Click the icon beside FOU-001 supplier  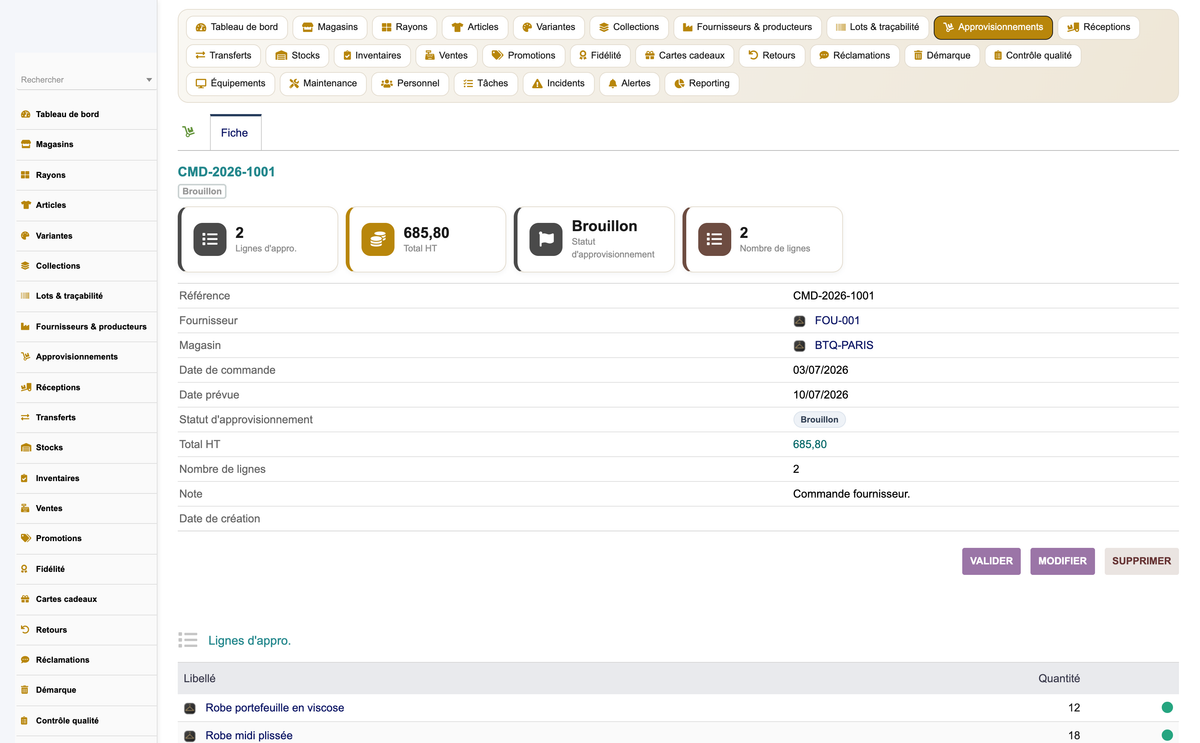799,321
